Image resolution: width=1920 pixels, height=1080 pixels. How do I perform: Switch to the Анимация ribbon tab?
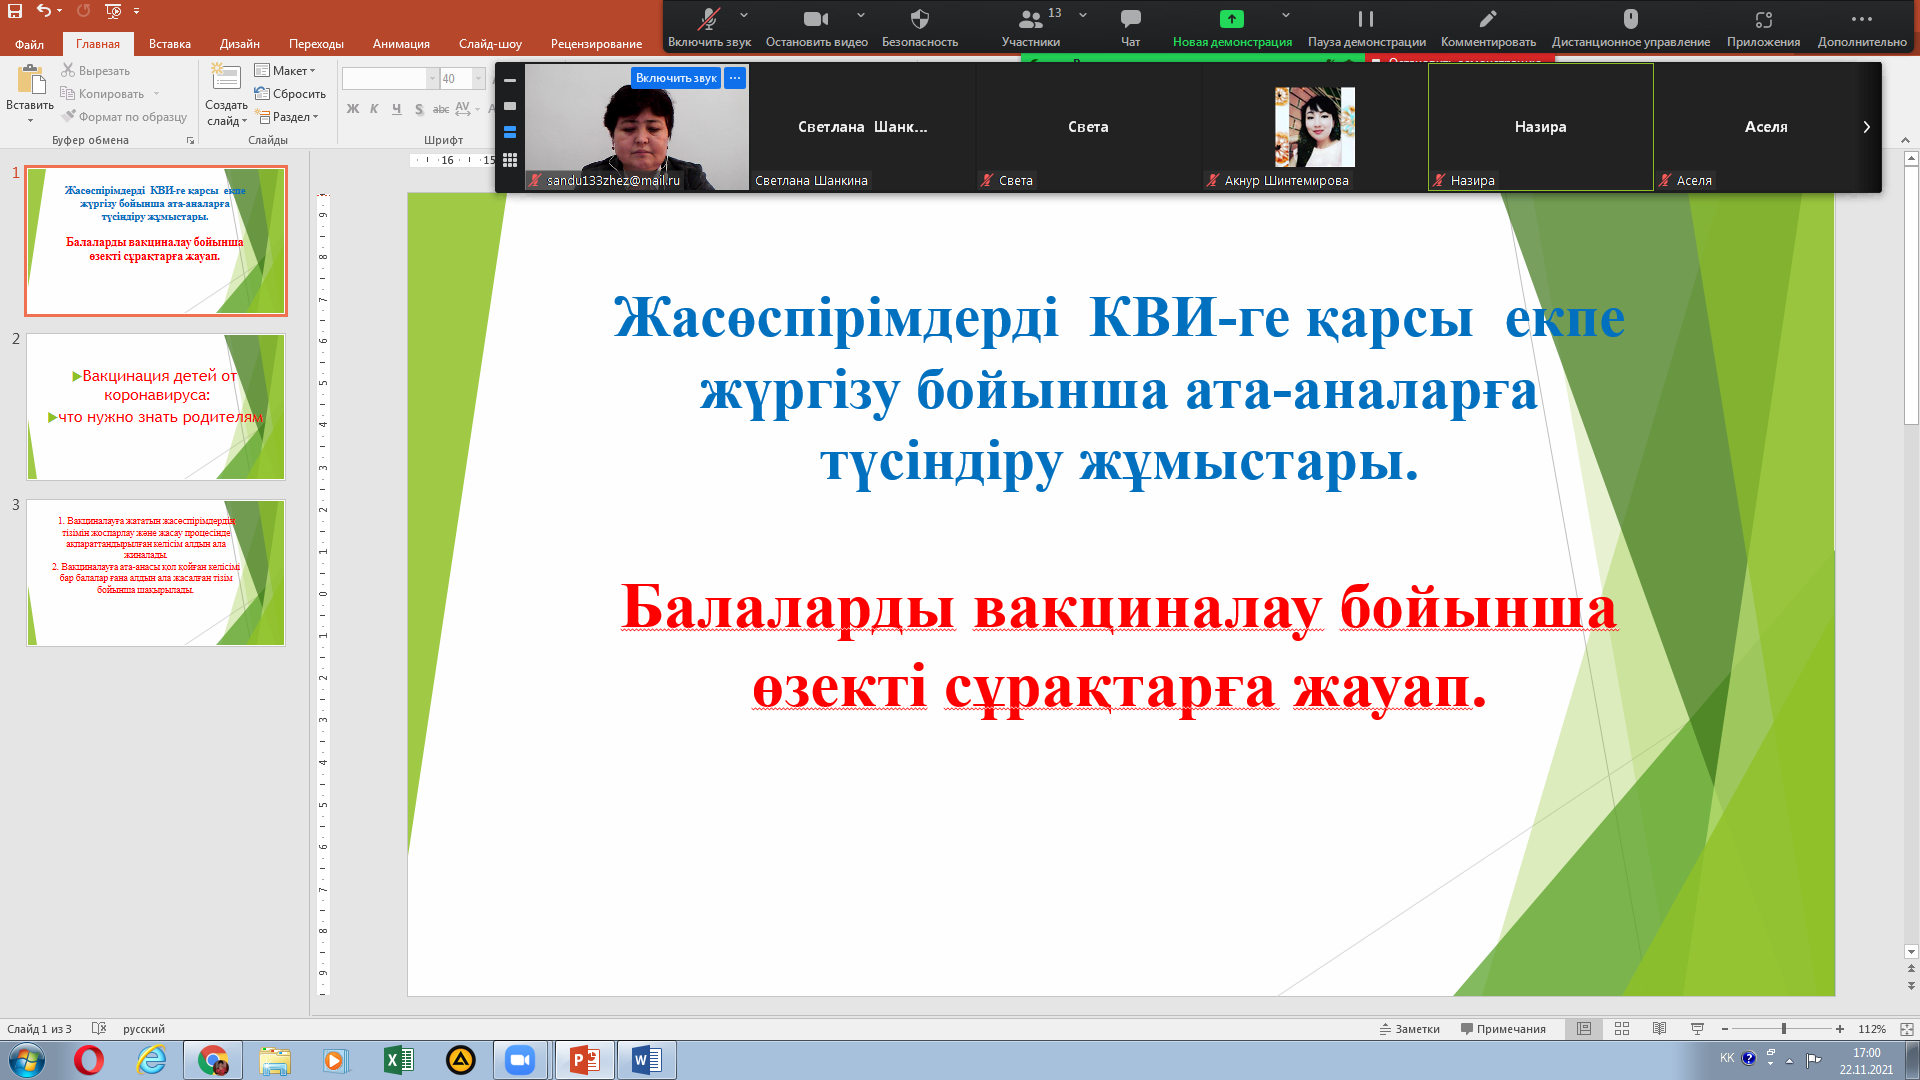tap(401, 44)
